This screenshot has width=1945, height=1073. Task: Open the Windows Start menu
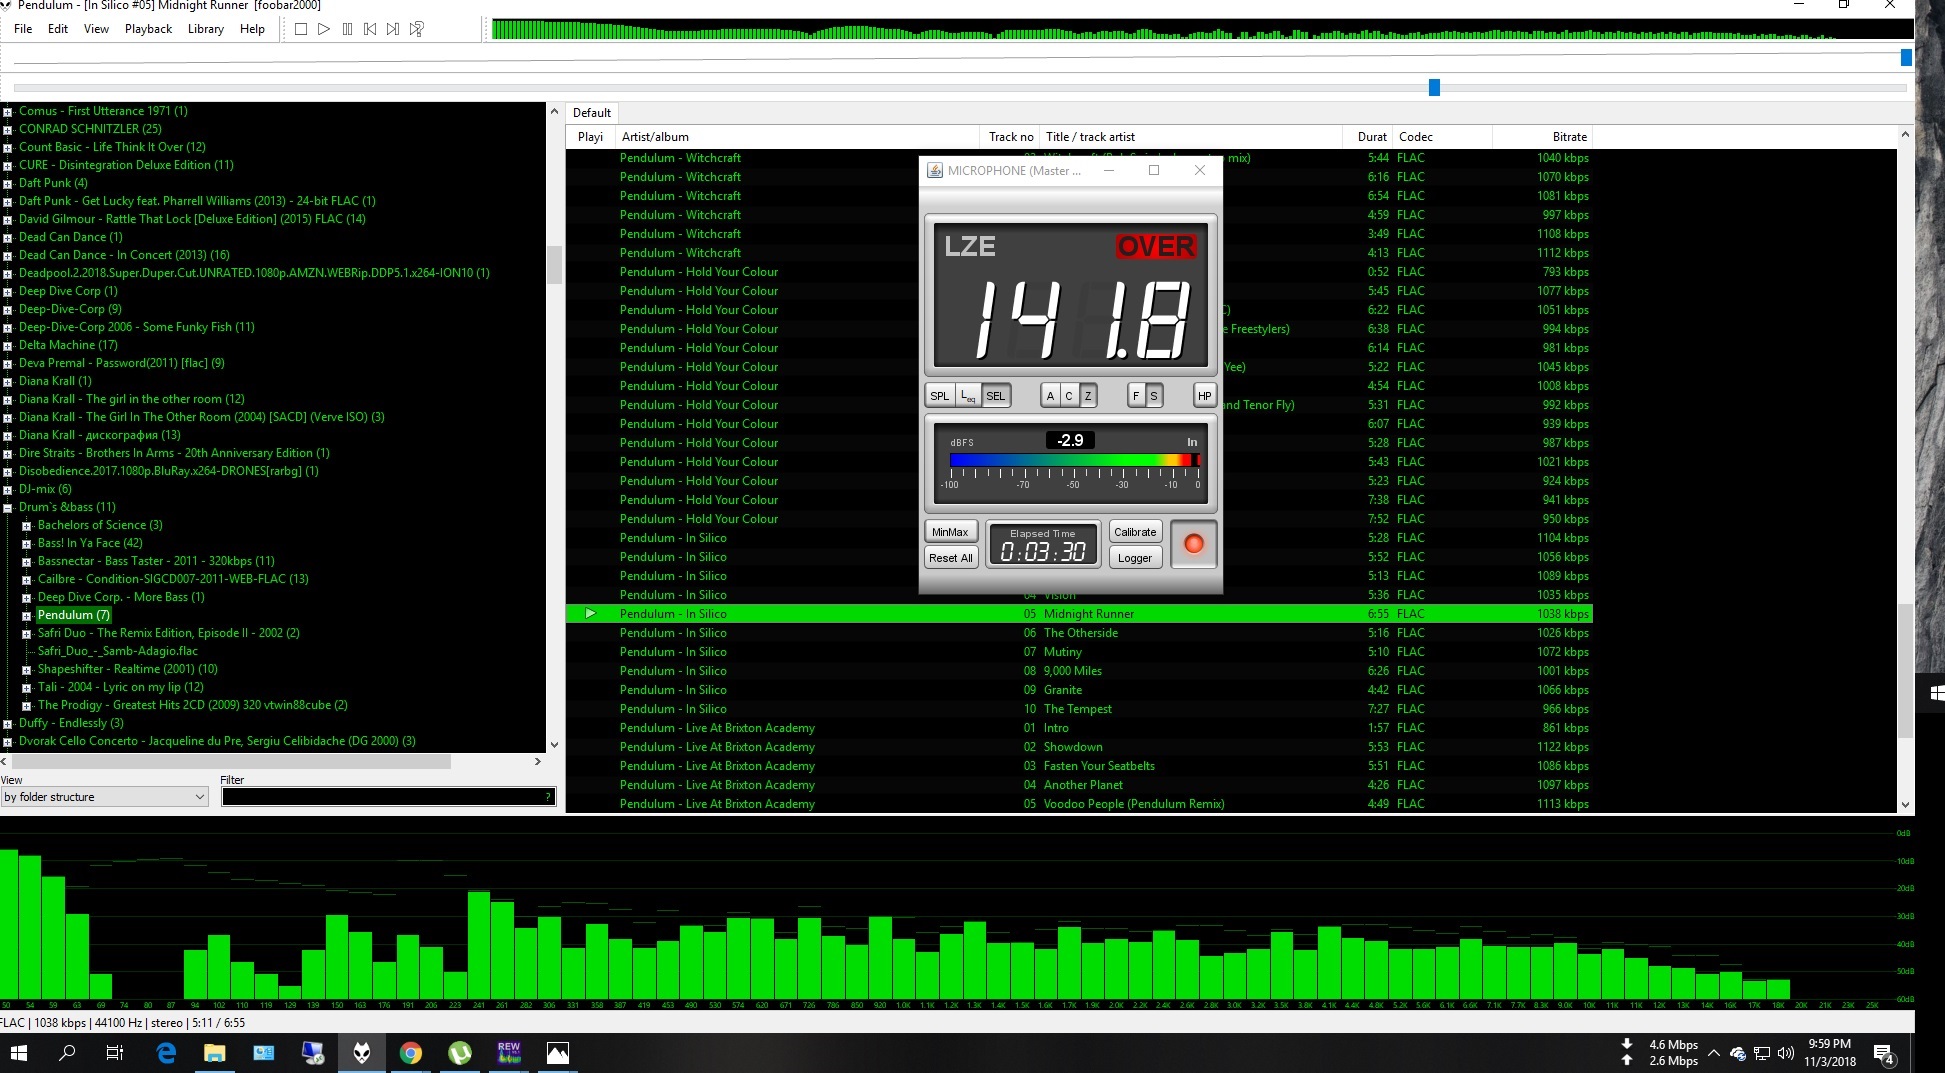point(19,1053)
